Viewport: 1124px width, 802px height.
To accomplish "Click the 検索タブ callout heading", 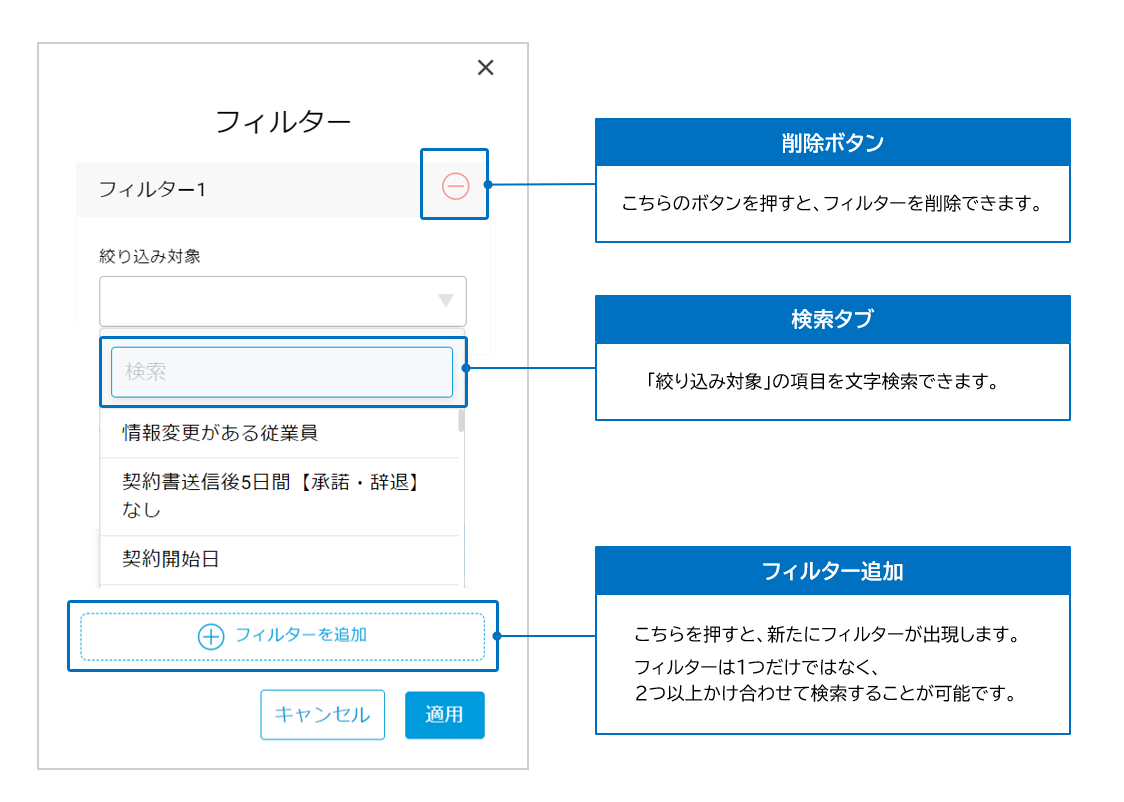I will point(832,320).
